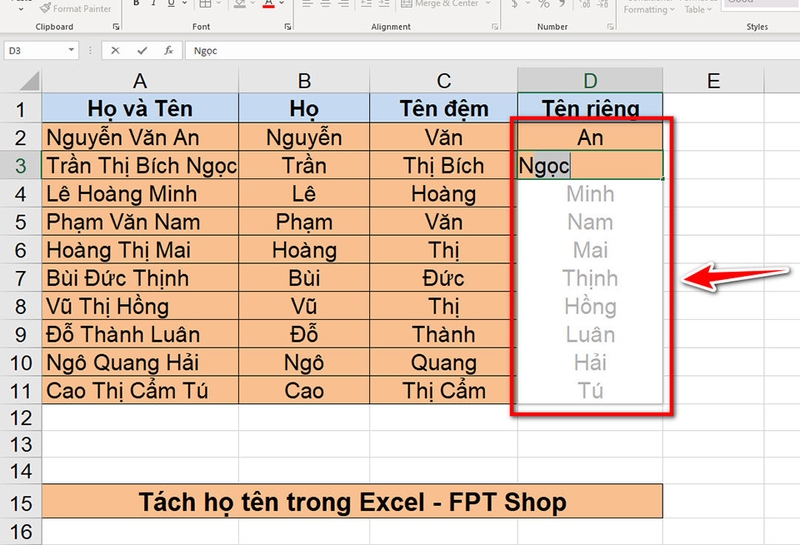The width and height of the screenshot is (800, 545).
Task: Click the Flash Fill suggestion 'Tú'
Action: point(590,390)
